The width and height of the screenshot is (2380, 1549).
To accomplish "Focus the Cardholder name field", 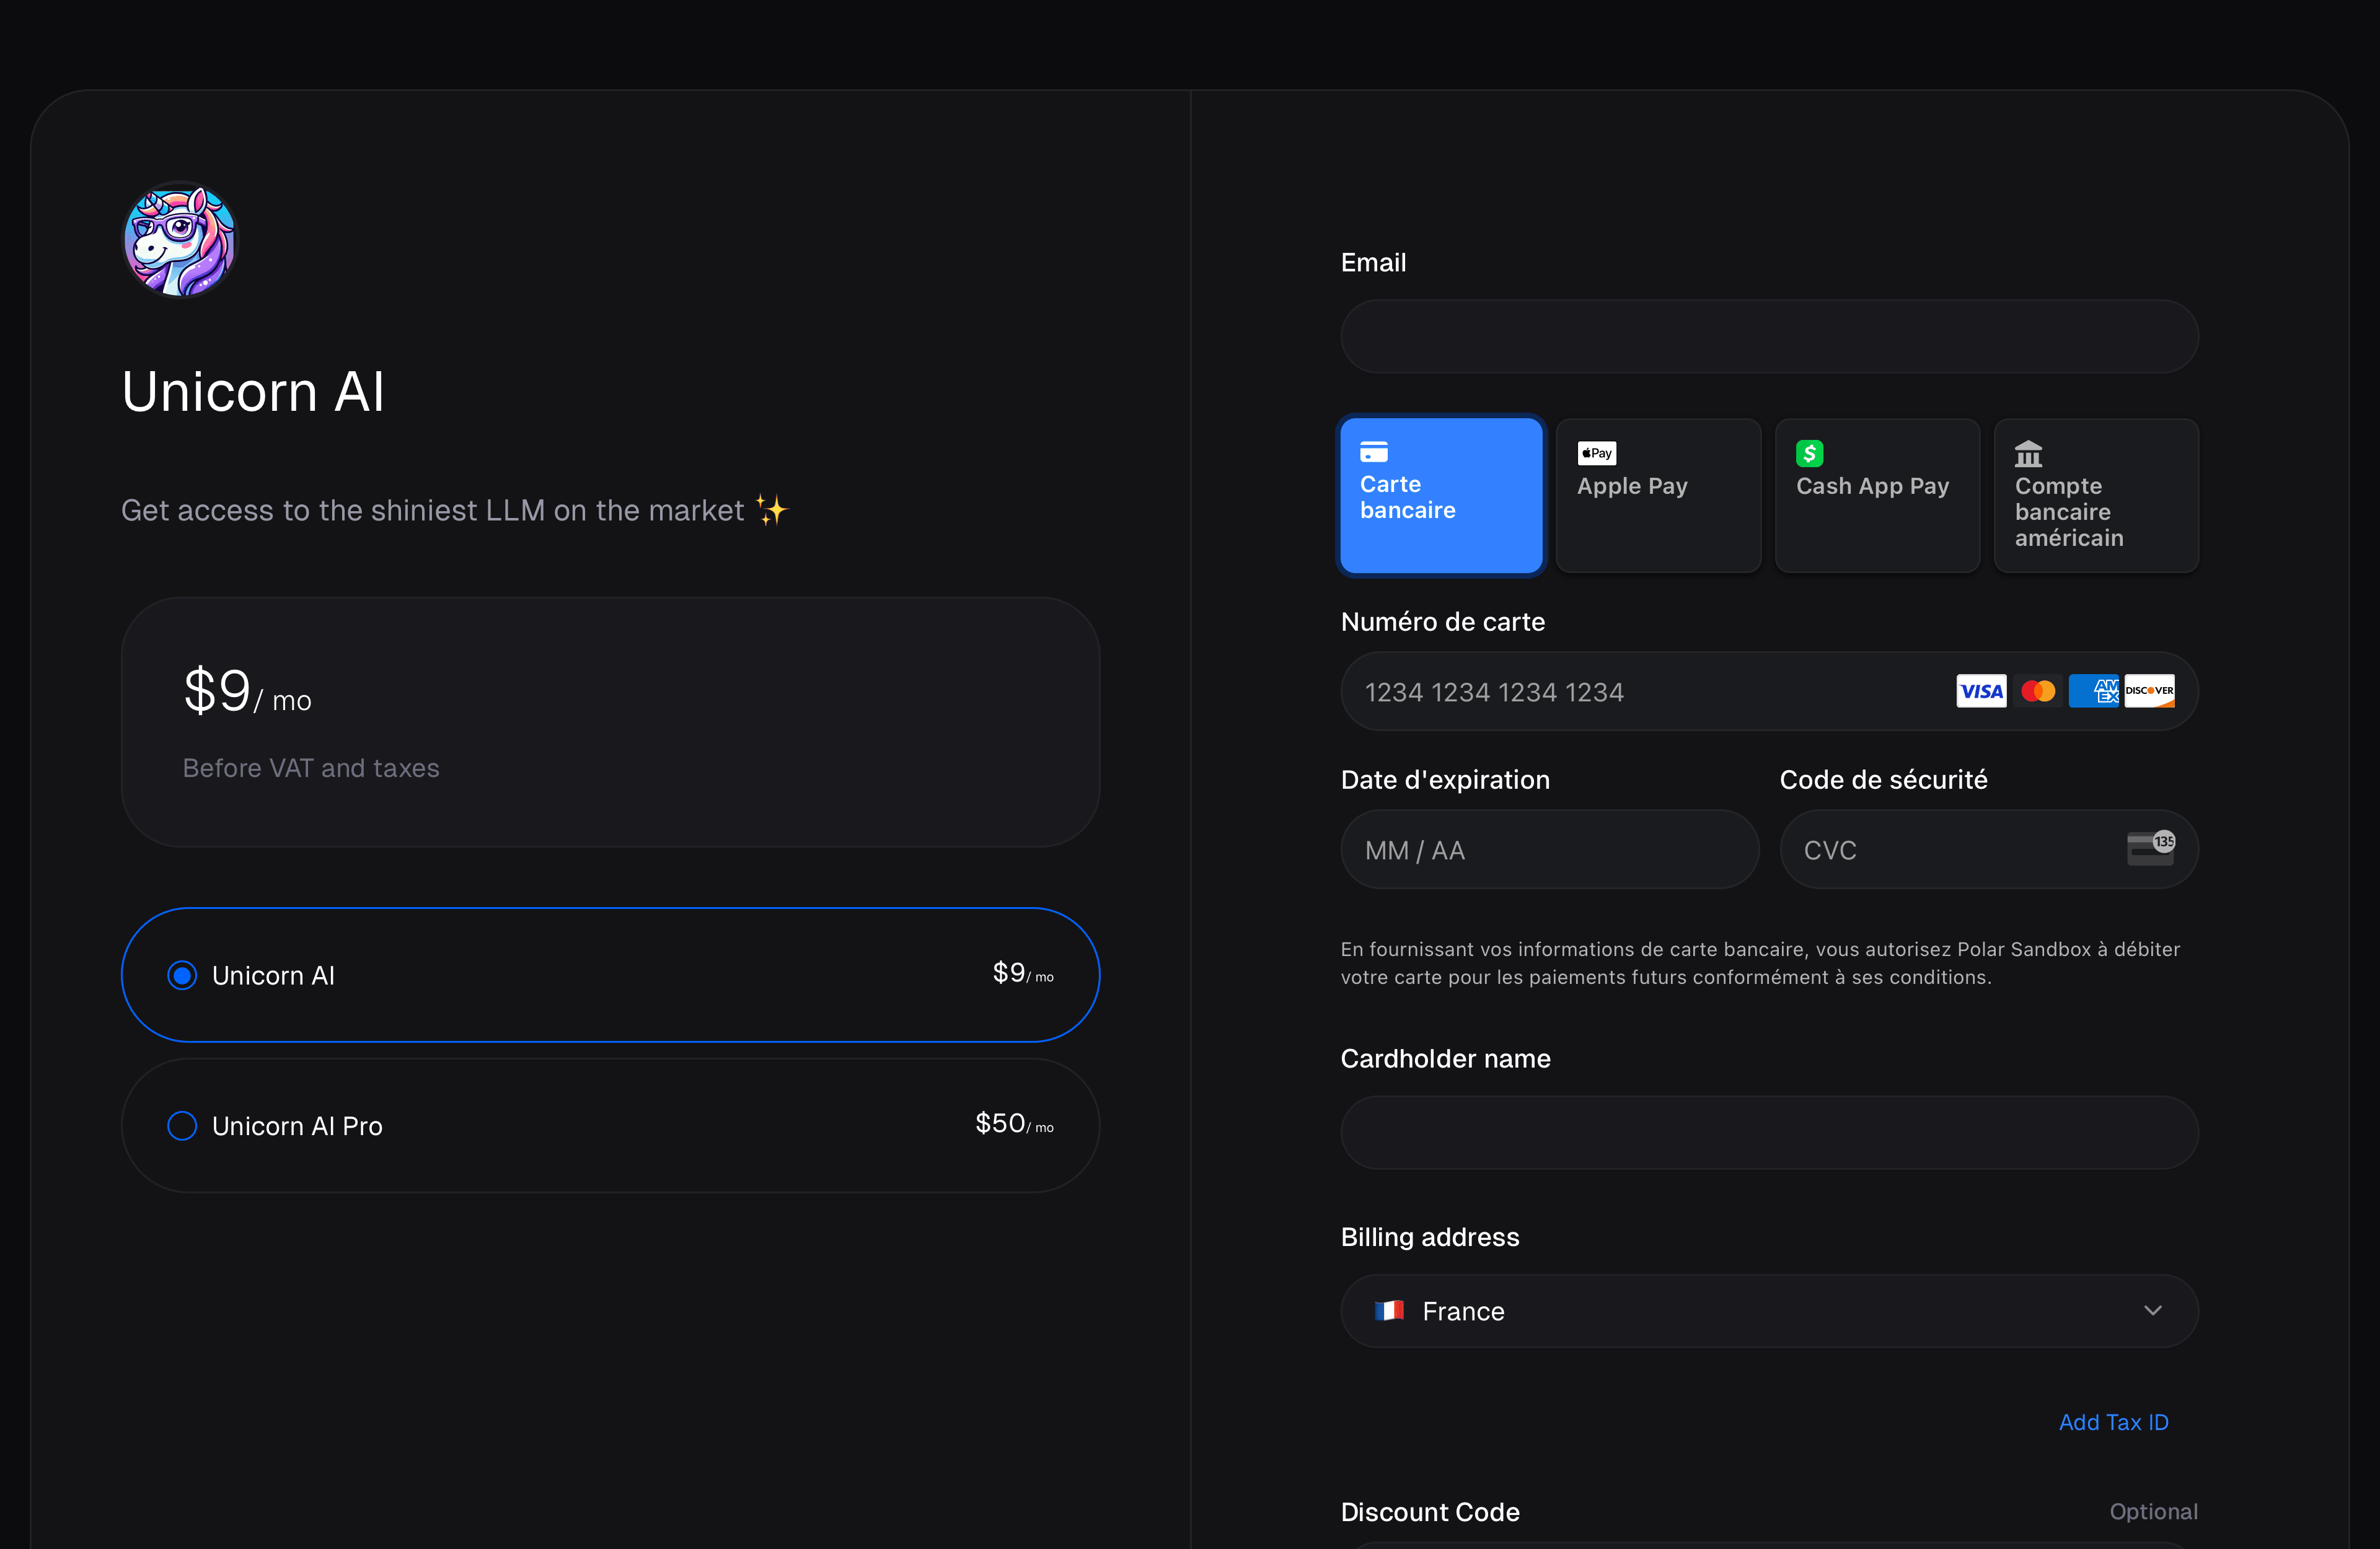I will click(x=1768, y=1132).
